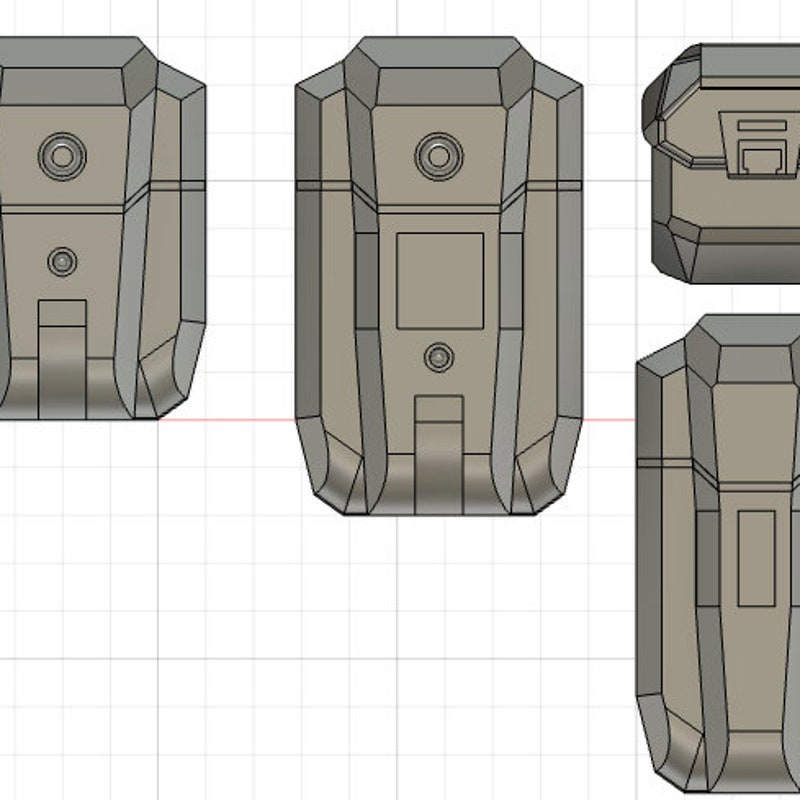Select the small rivet on left pouch

[x=62, y=261]
